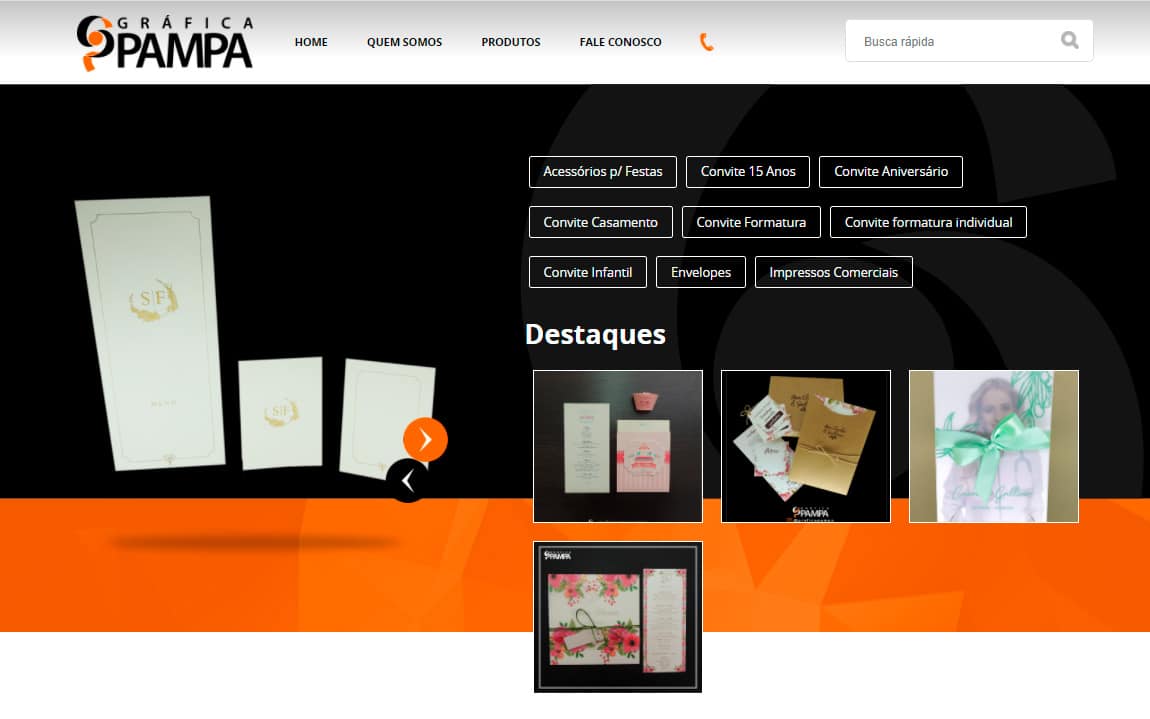The height and width of the screenshot is (719, 1150).
Task: Open the HOME menu item
Action: click(311, 43)
